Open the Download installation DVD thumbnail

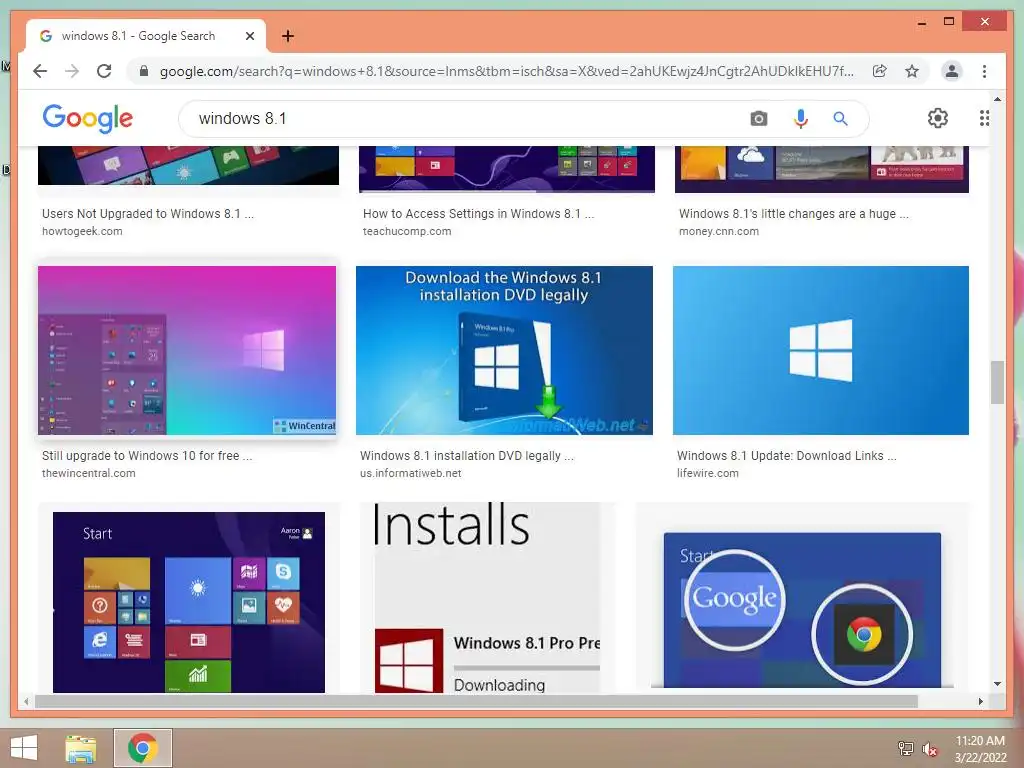[x=504, y=350]
